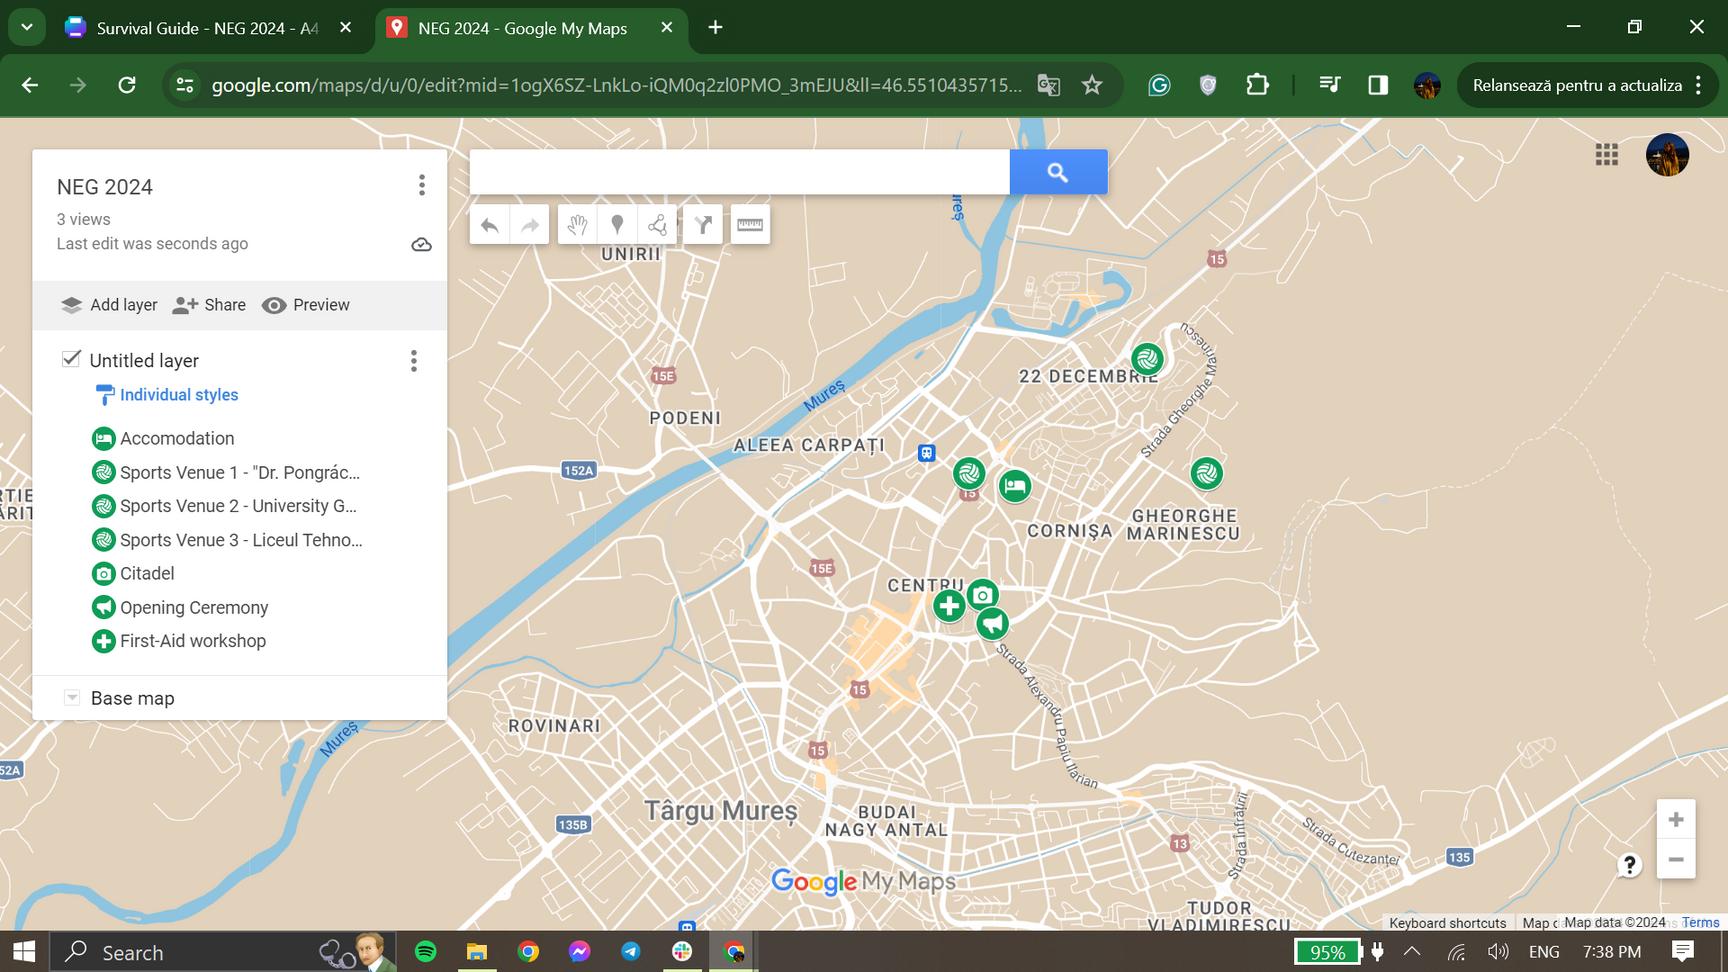
Task: Click the blue map search button
Action: (x=1058, y=172)
